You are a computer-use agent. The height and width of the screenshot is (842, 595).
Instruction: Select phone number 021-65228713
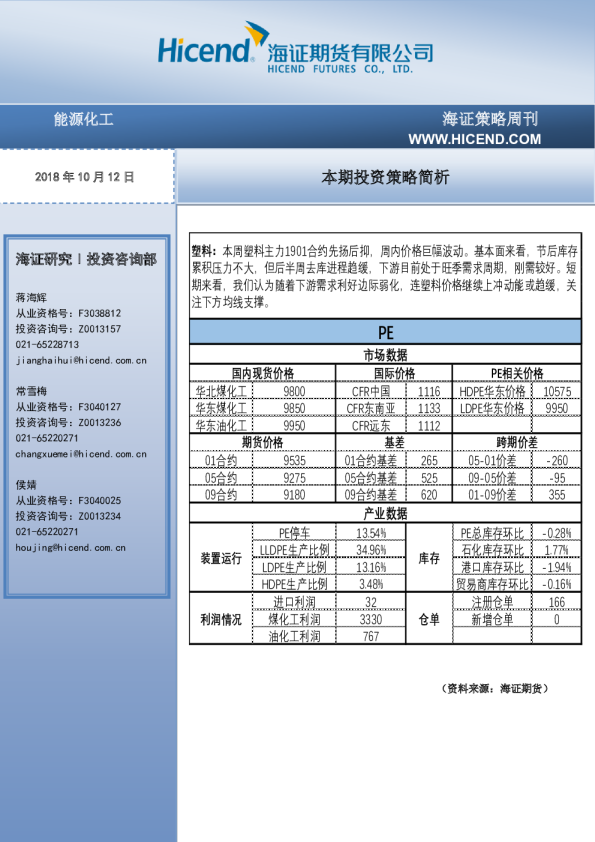tap(47, 344)
